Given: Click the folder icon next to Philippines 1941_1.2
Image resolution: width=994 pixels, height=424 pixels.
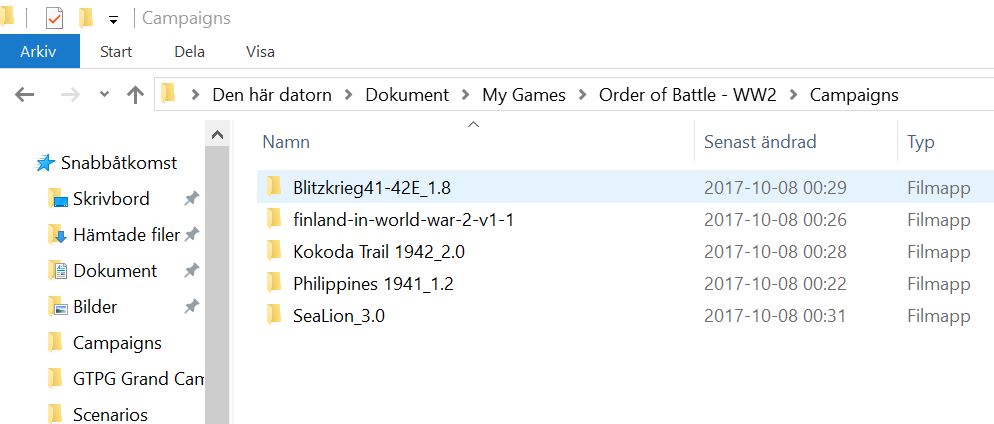Looking at the screenshot, I should pyautogui.click(x=274, y=282).
